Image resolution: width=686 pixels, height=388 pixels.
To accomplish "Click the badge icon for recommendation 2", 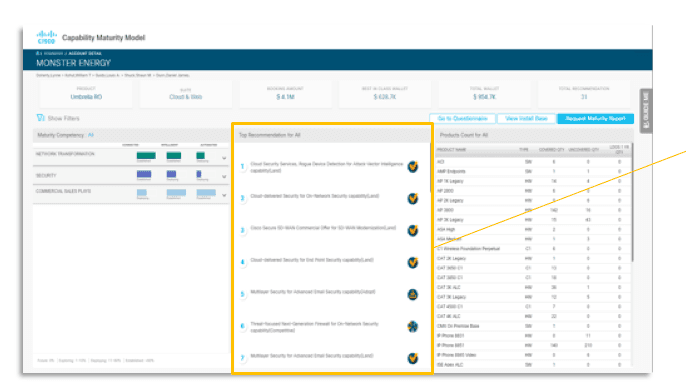I will pyautogui.click(x=413, y=199).
